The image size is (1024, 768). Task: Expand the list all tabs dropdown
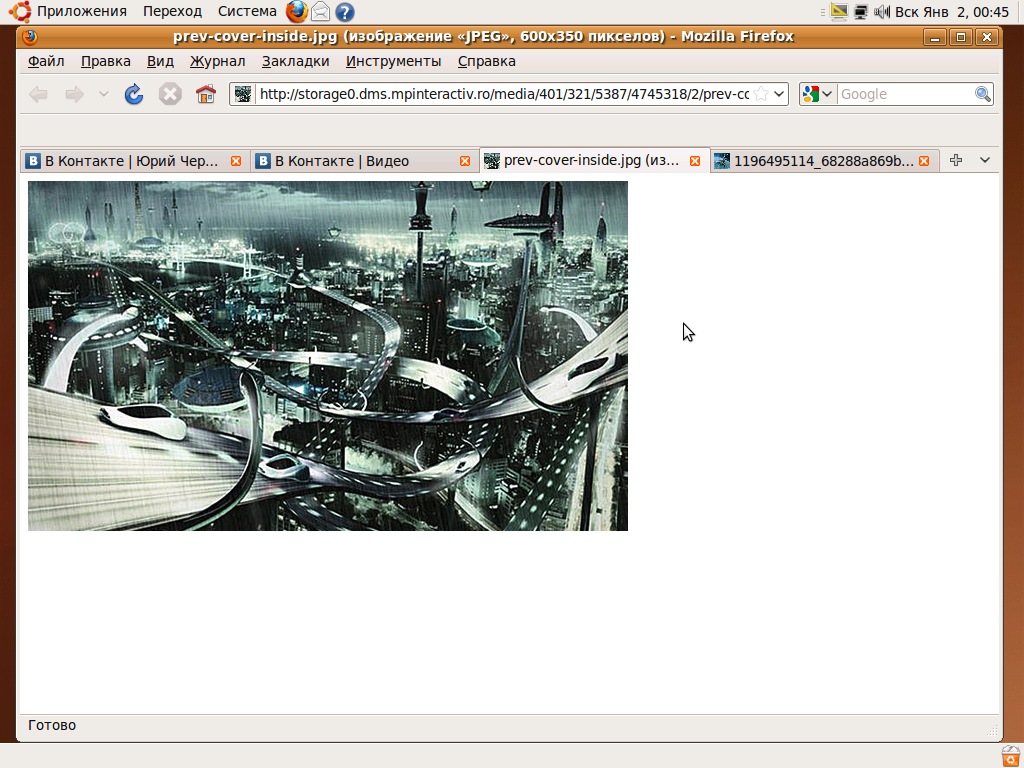point(985,160)
